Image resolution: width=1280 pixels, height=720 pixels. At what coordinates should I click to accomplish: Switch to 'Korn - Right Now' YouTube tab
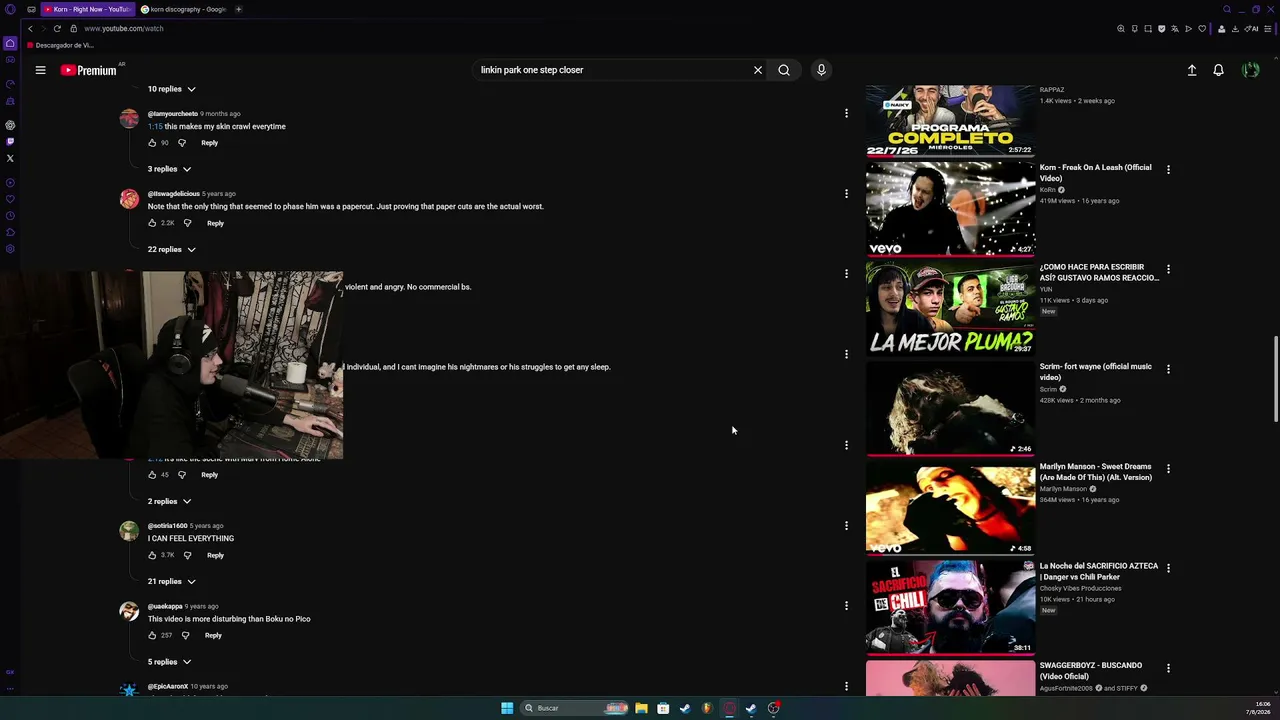tap(86, 9)
